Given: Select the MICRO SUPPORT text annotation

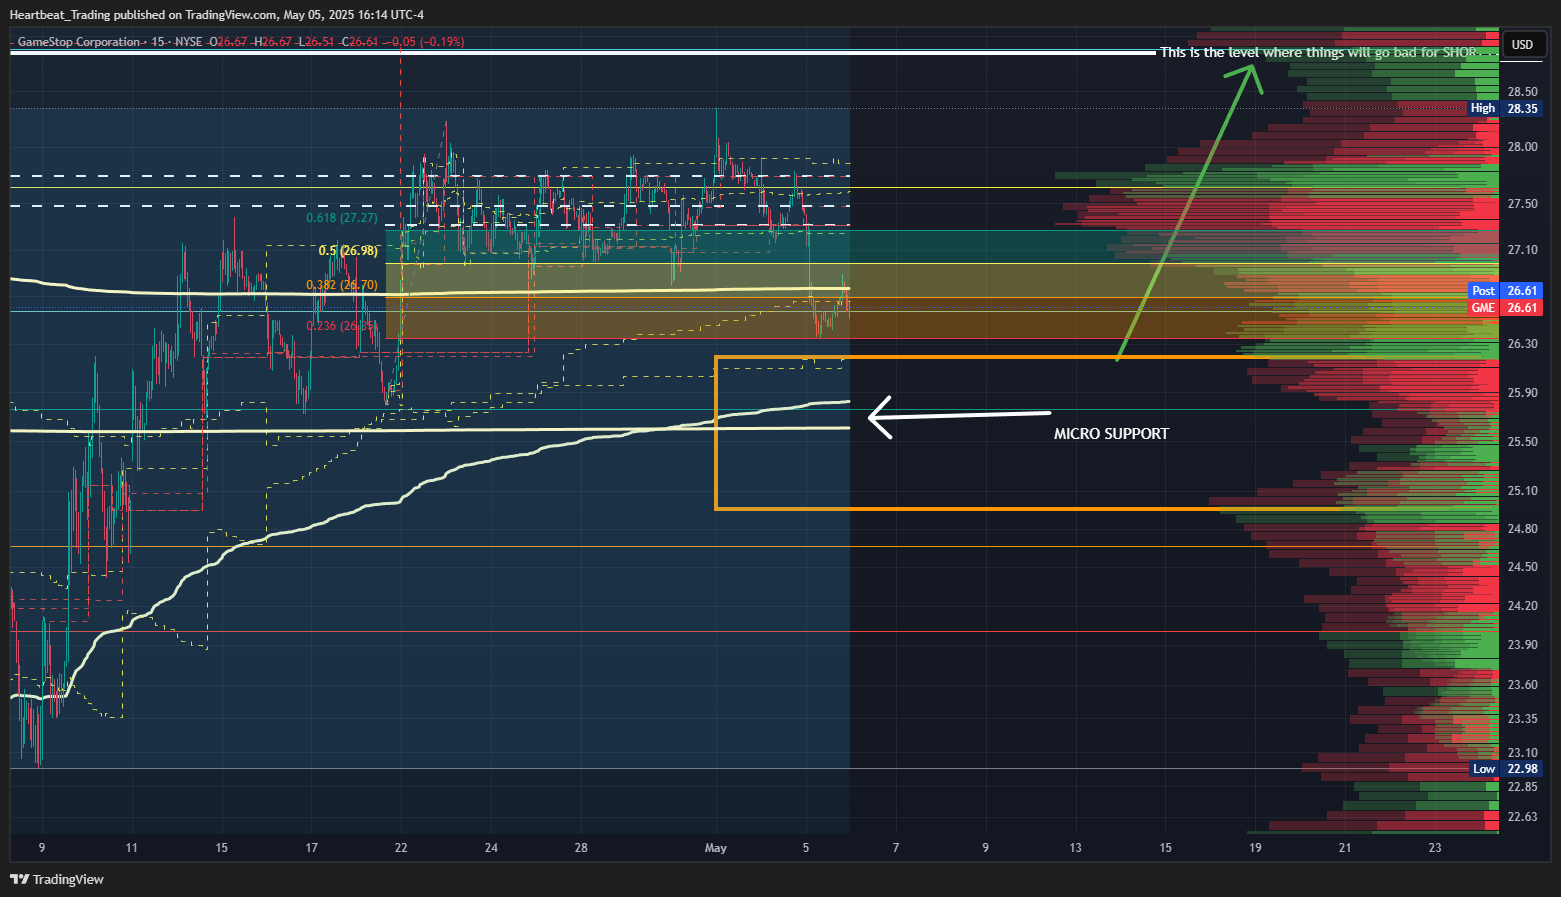Looking at the screenshot, I should tap(1111, 434).
